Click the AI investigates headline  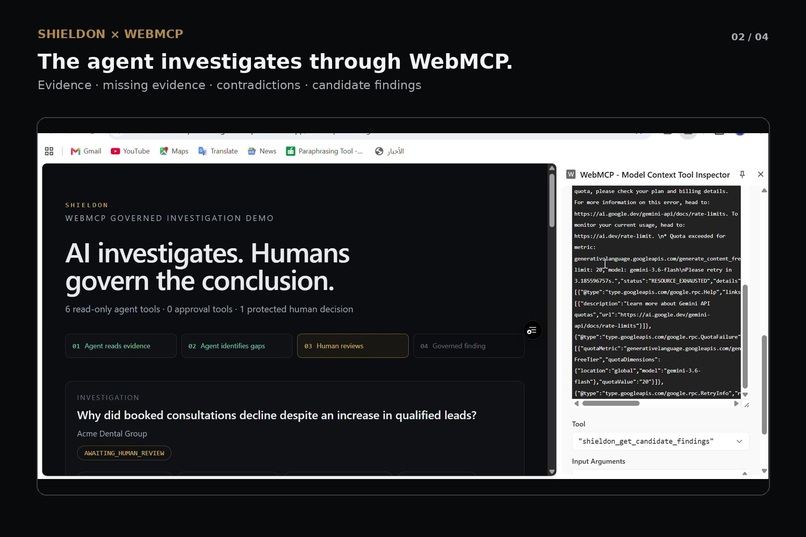point(207,267)
